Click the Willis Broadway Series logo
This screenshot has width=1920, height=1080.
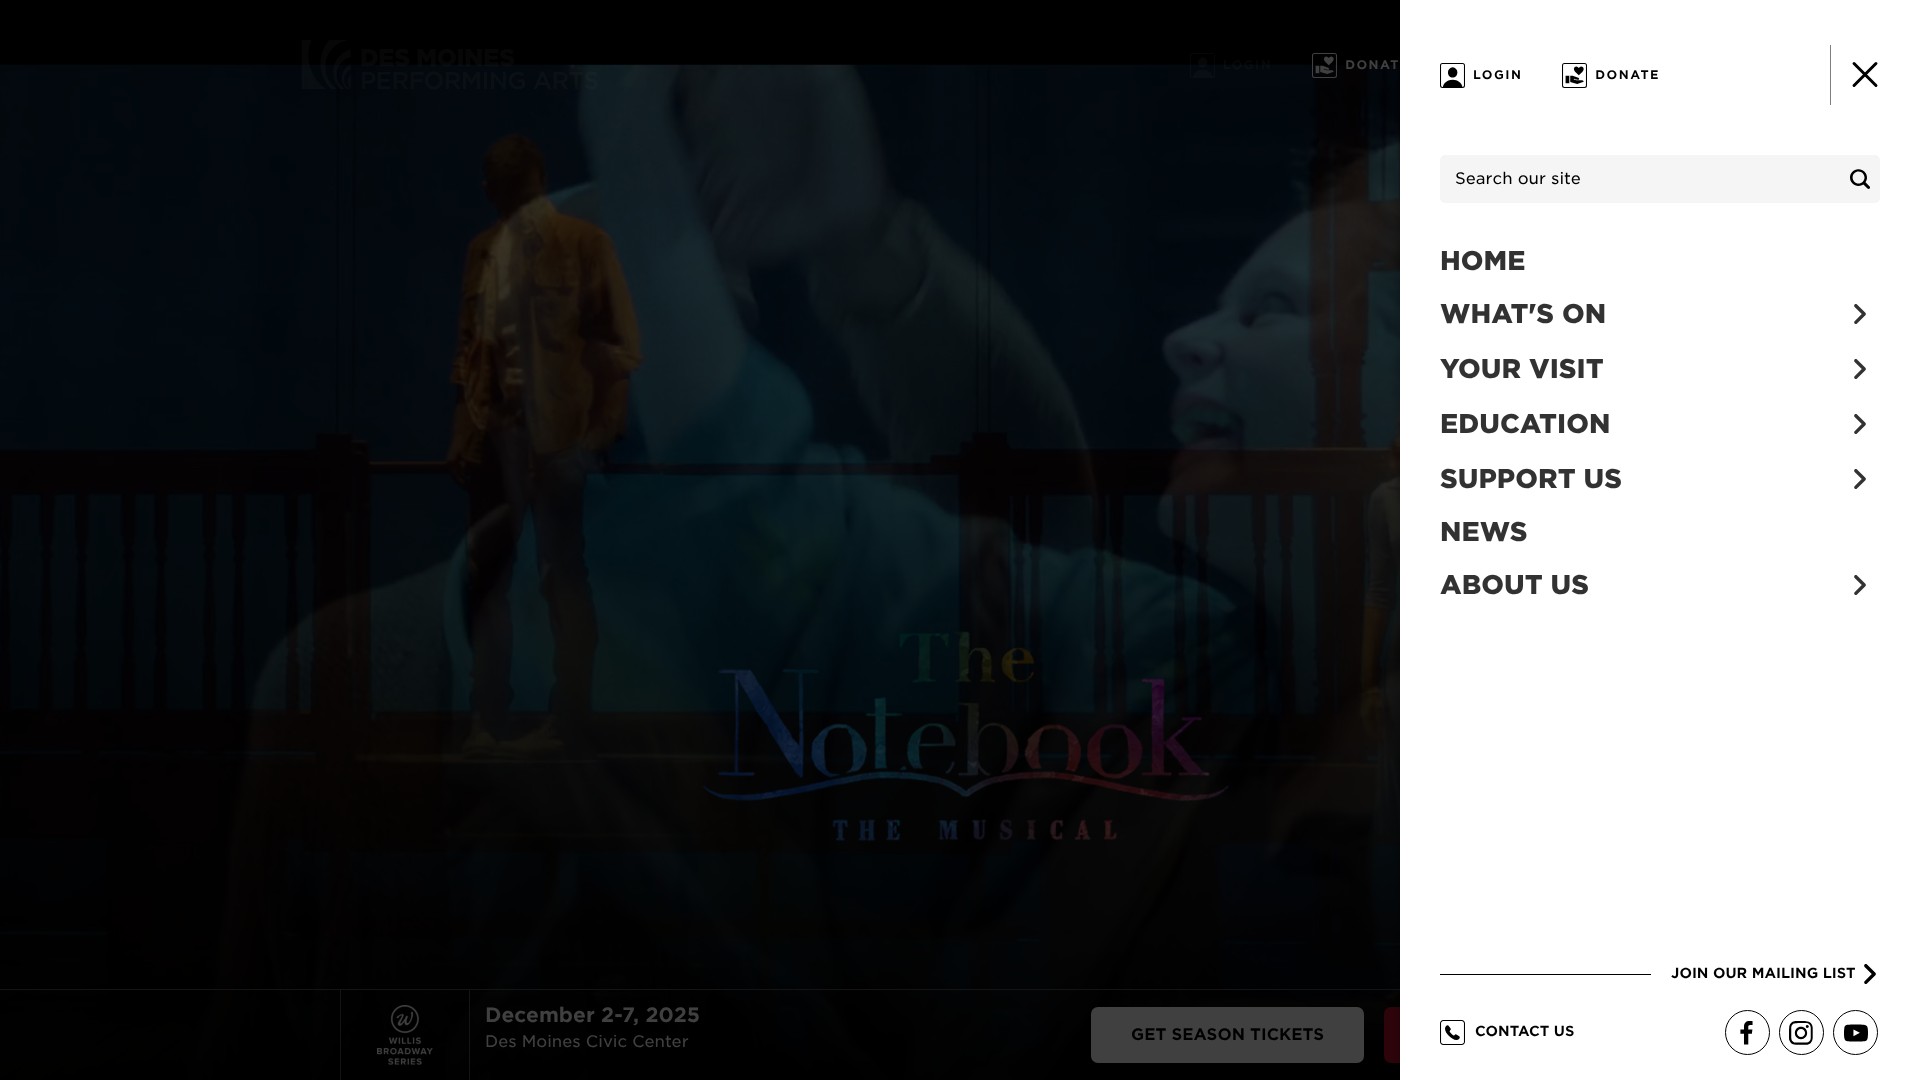click(x=405, y=1035)
